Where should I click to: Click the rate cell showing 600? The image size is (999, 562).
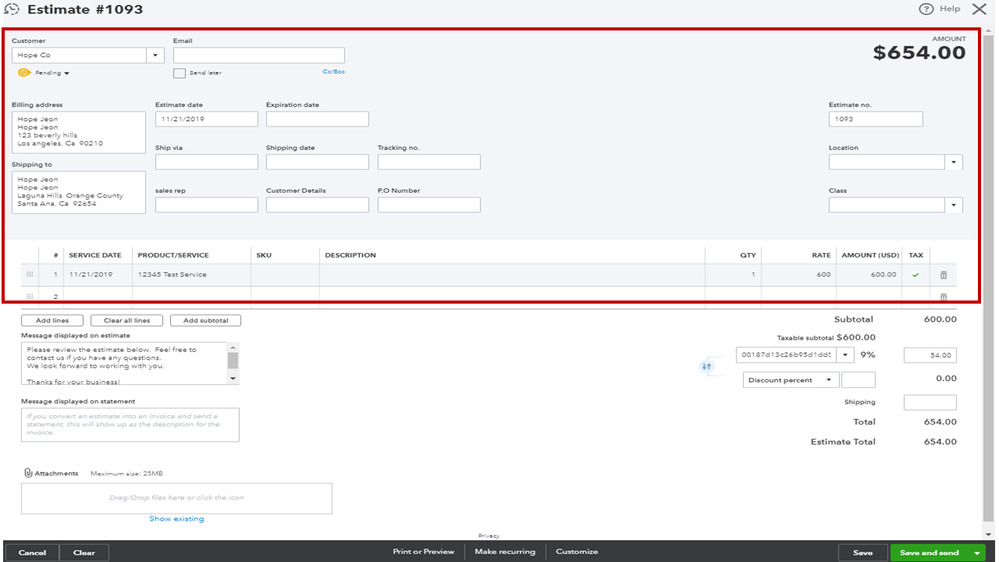point(798,275)
